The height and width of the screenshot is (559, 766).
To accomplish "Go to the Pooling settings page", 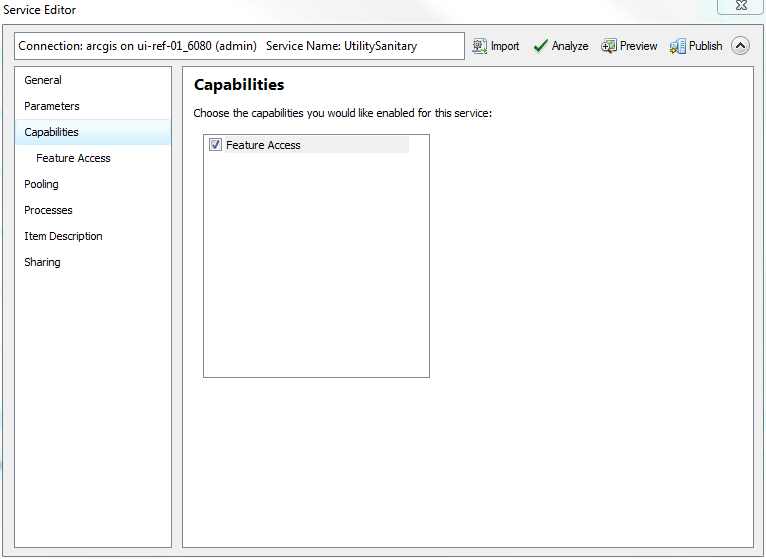I will tap(93, 184).
